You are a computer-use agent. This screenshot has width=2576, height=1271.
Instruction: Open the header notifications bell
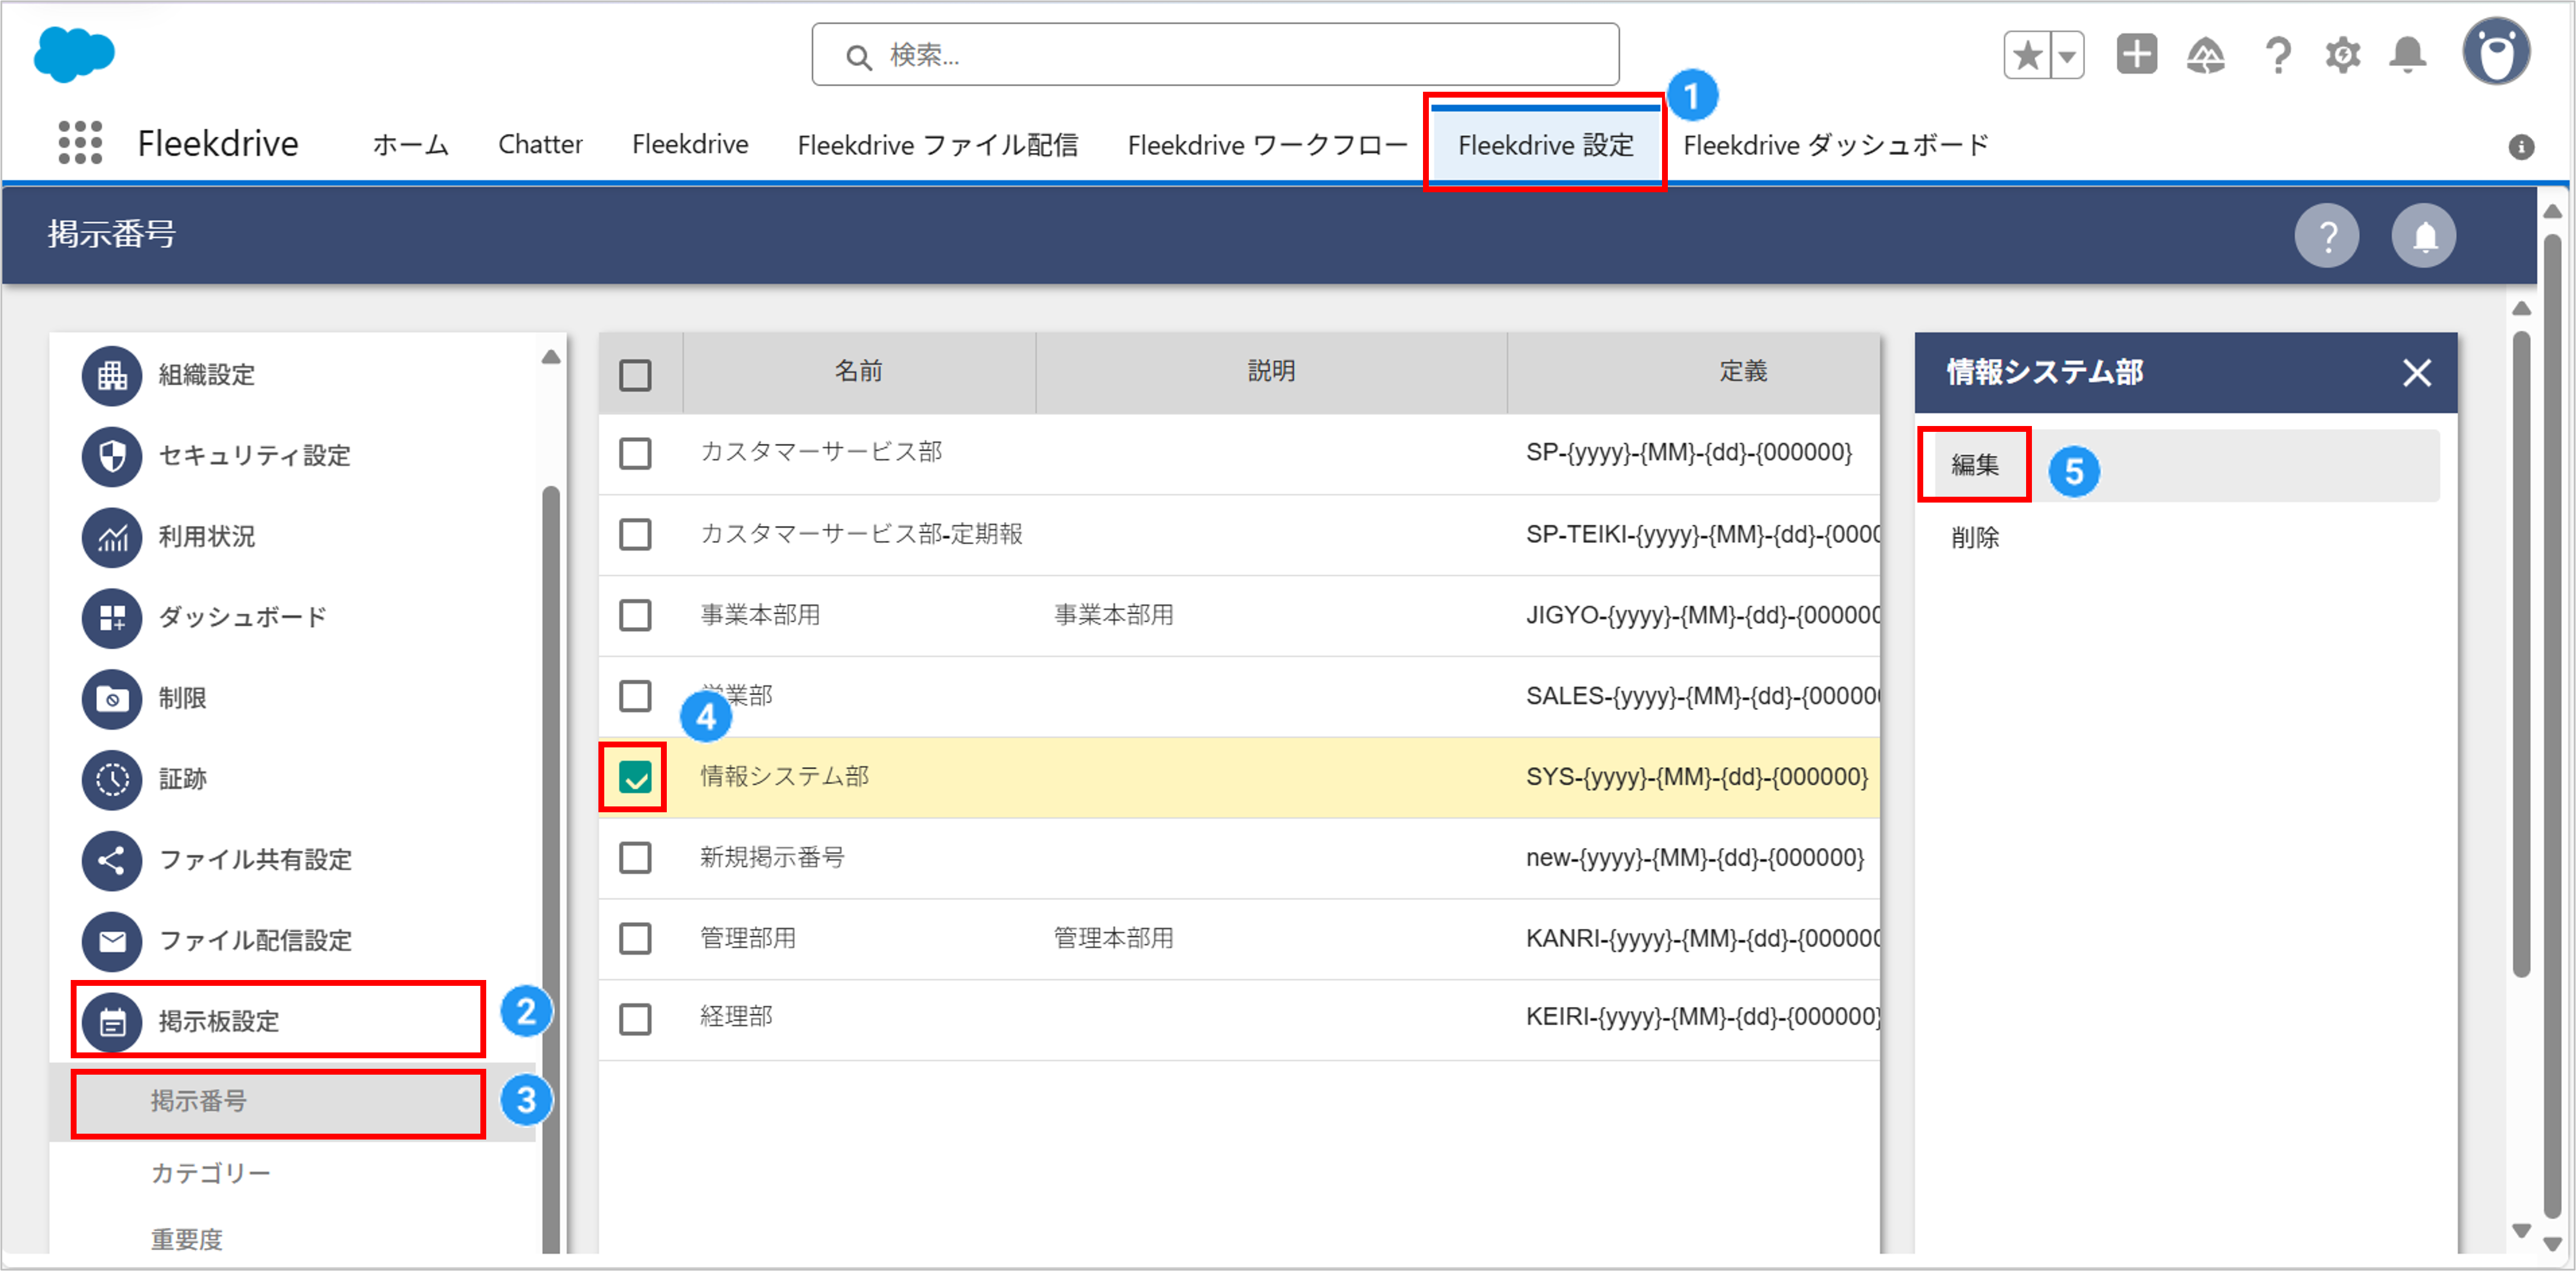pos(2408,55)
